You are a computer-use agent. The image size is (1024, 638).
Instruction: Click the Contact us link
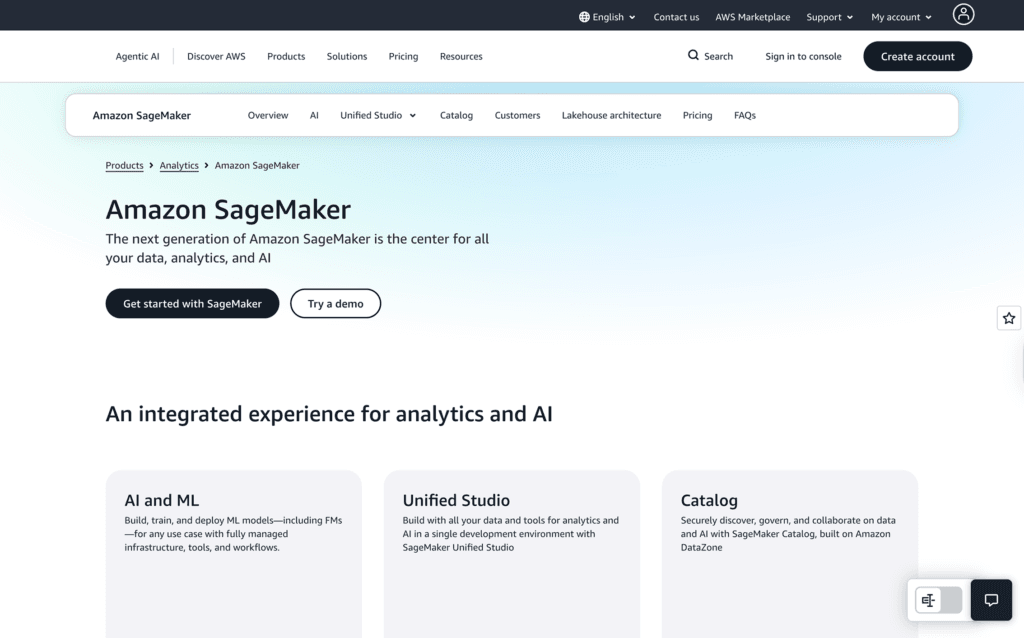(x=676, y=17)
